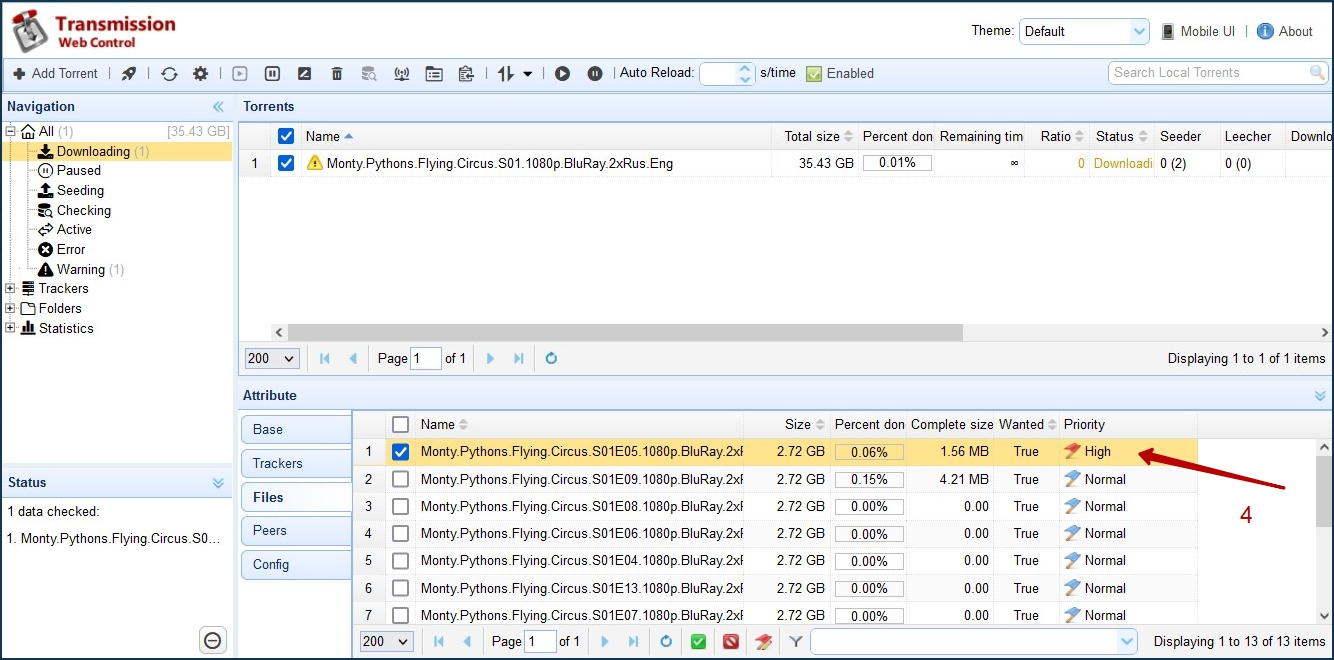Click the rename/edit torrent toolbar icon
Screen dimensions: 1334x660
tap(304, 73)
